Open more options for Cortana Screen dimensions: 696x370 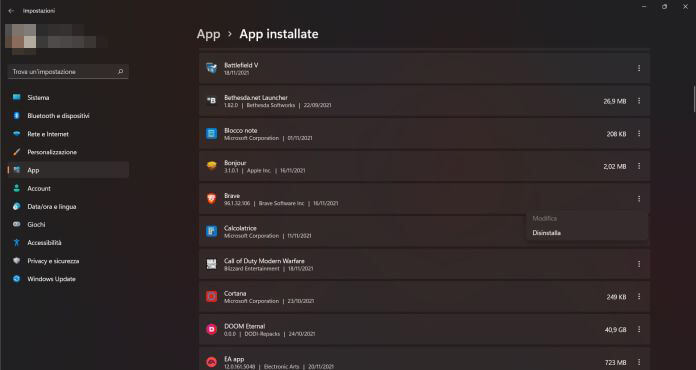tap(639, 296)
